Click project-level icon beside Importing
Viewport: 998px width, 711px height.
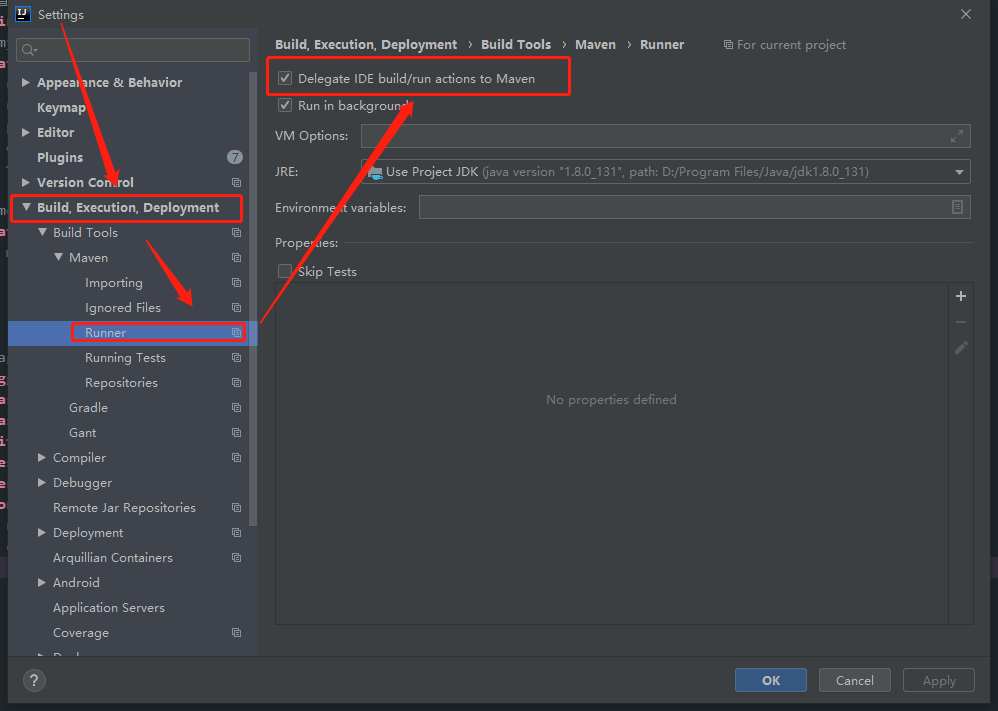pos(236,283)
